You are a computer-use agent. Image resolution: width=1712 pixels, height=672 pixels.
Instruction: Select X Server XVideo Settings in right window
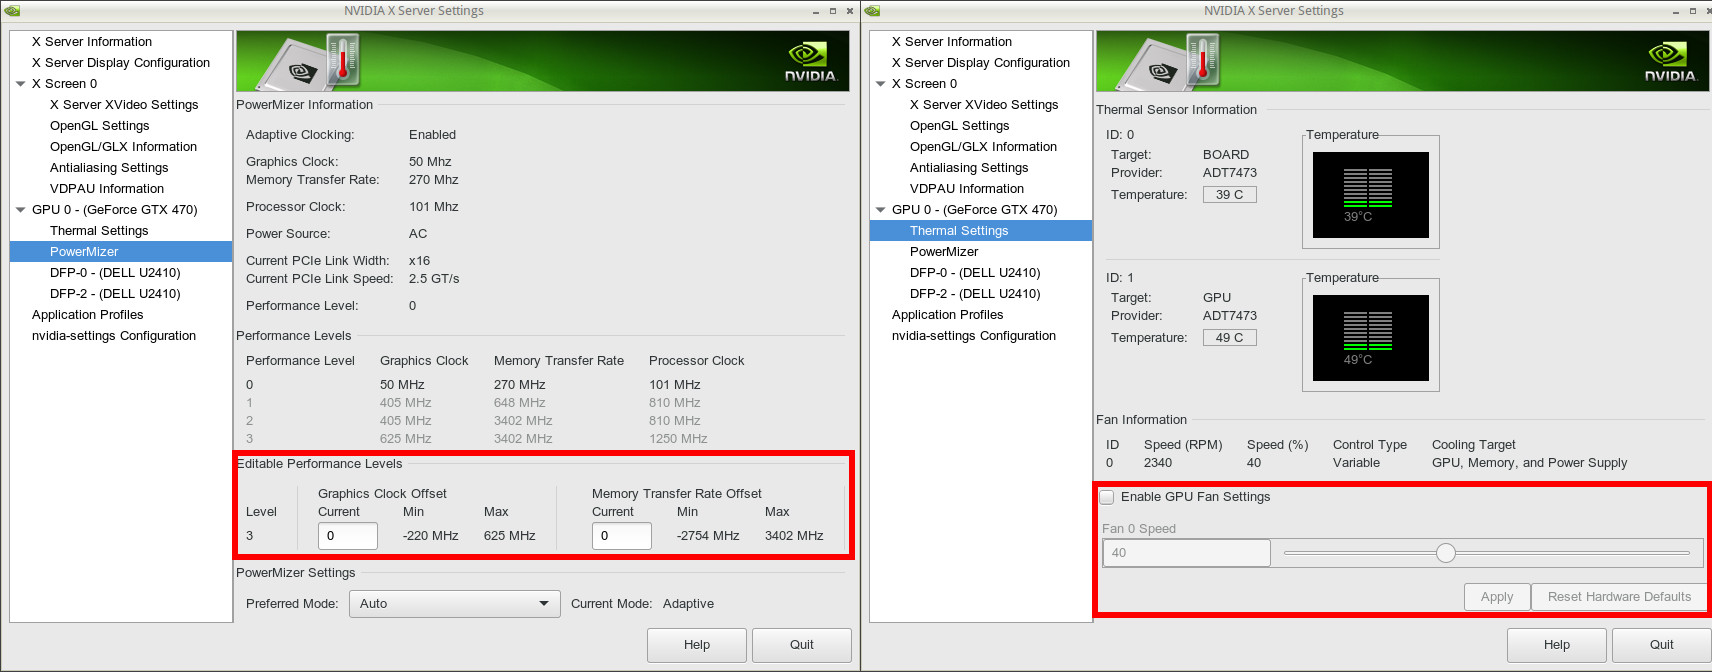[984, 105]
